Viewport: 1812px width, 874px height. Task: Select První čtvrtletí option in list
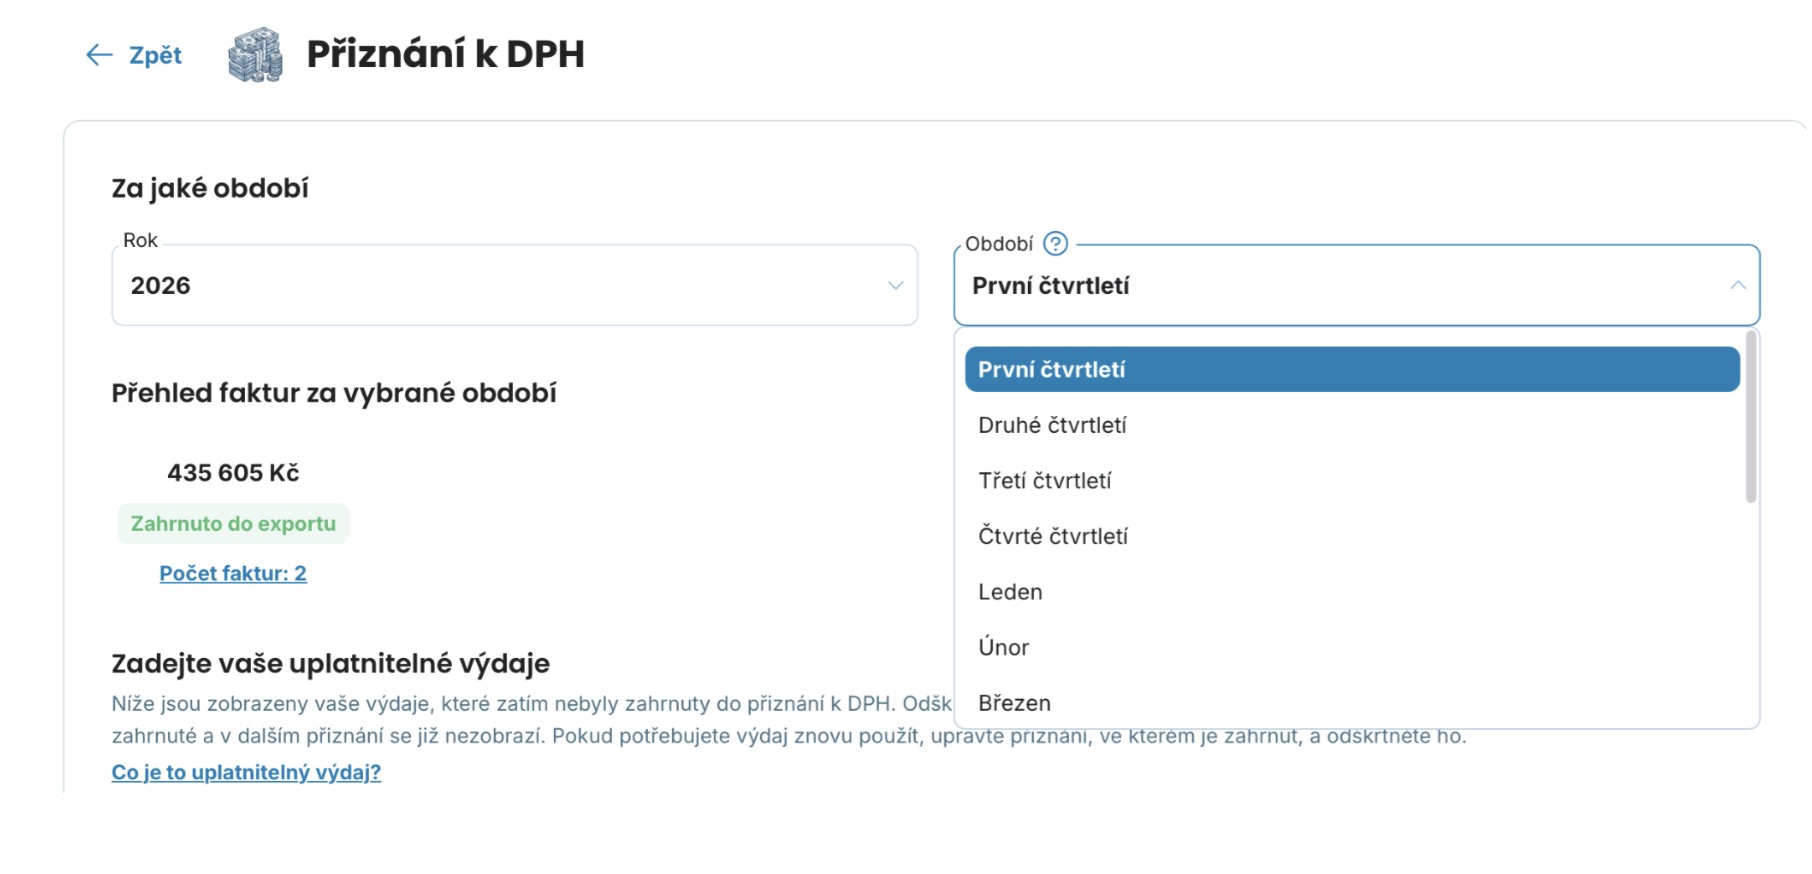click(1352, 369)
